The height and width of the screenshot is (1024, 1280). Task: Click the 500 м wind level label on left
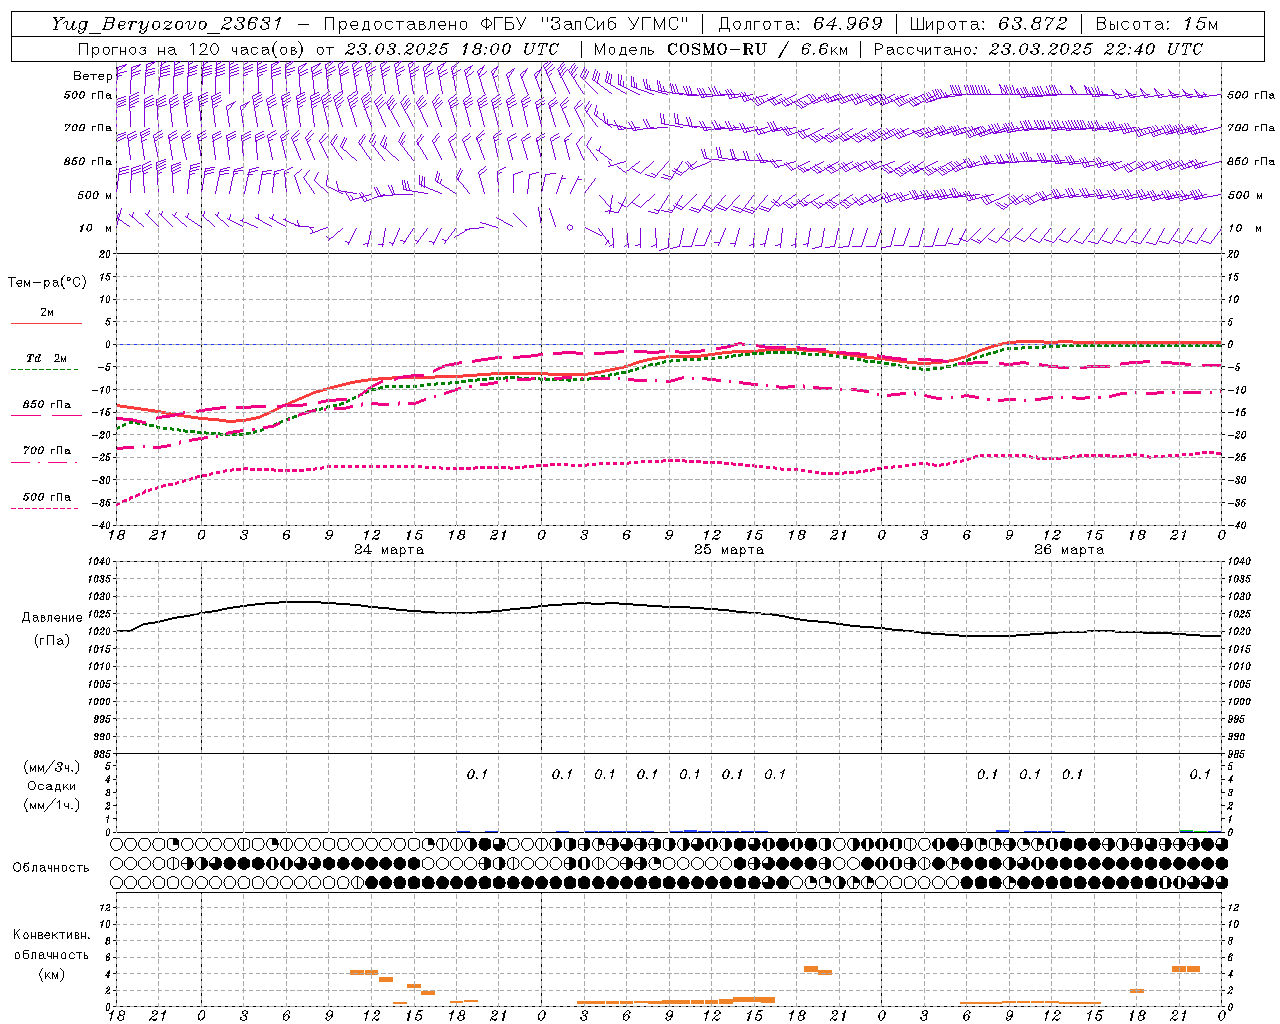tap(95, 196)
